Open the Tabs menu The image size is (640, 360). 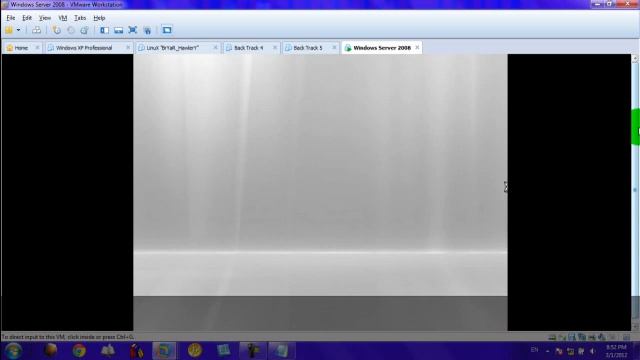(x=80, y=18)
